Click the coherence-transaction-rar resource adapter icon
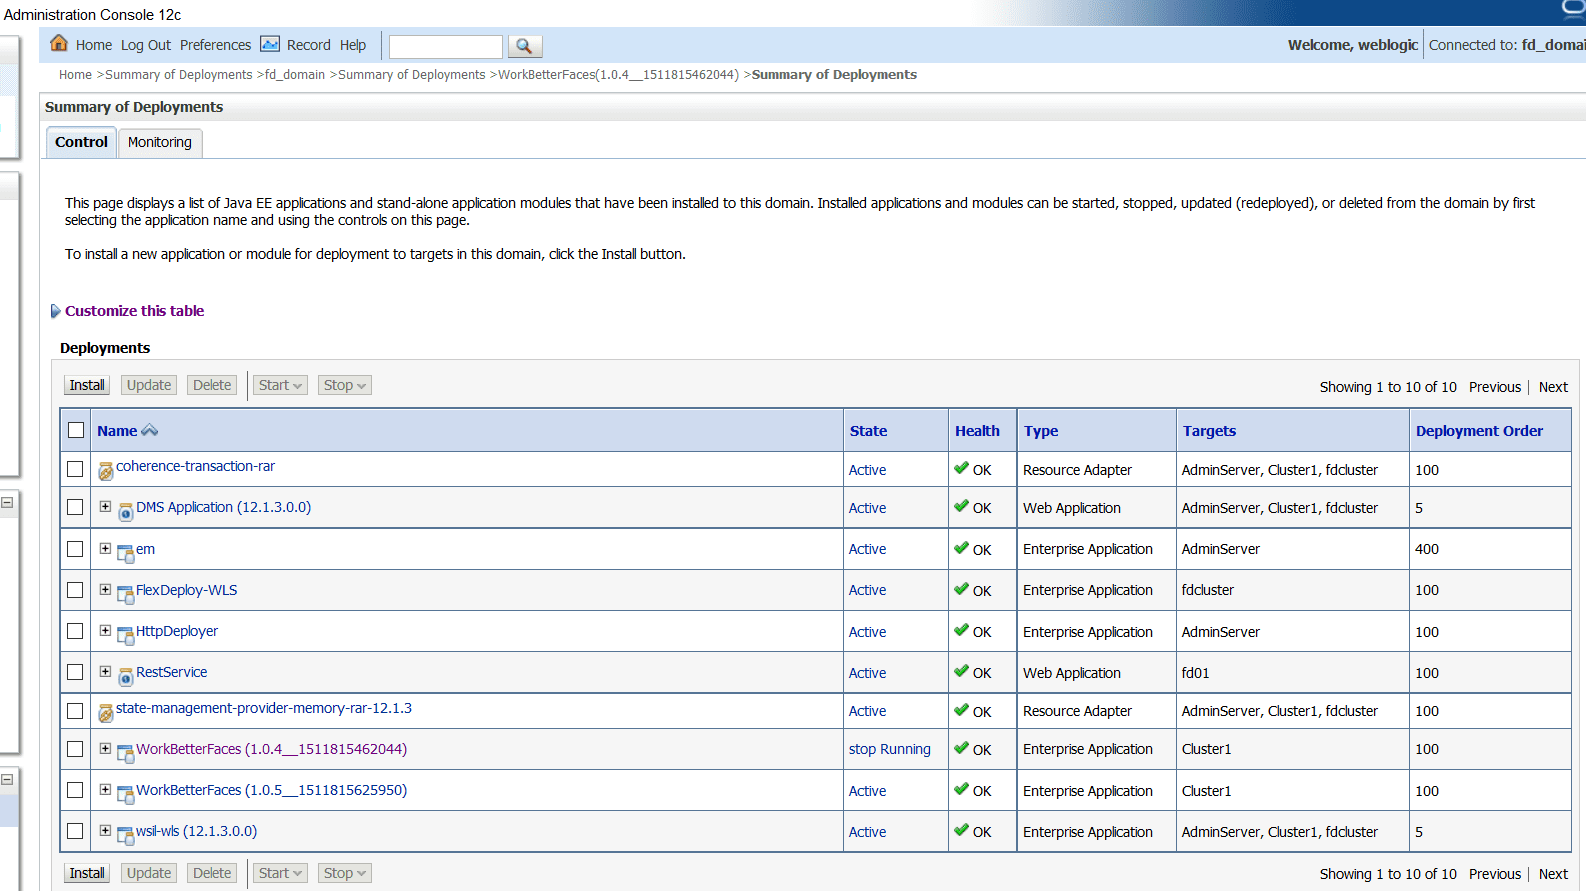Image resolution: width=1586 pixels, height=891 pixels. point(106,471)
